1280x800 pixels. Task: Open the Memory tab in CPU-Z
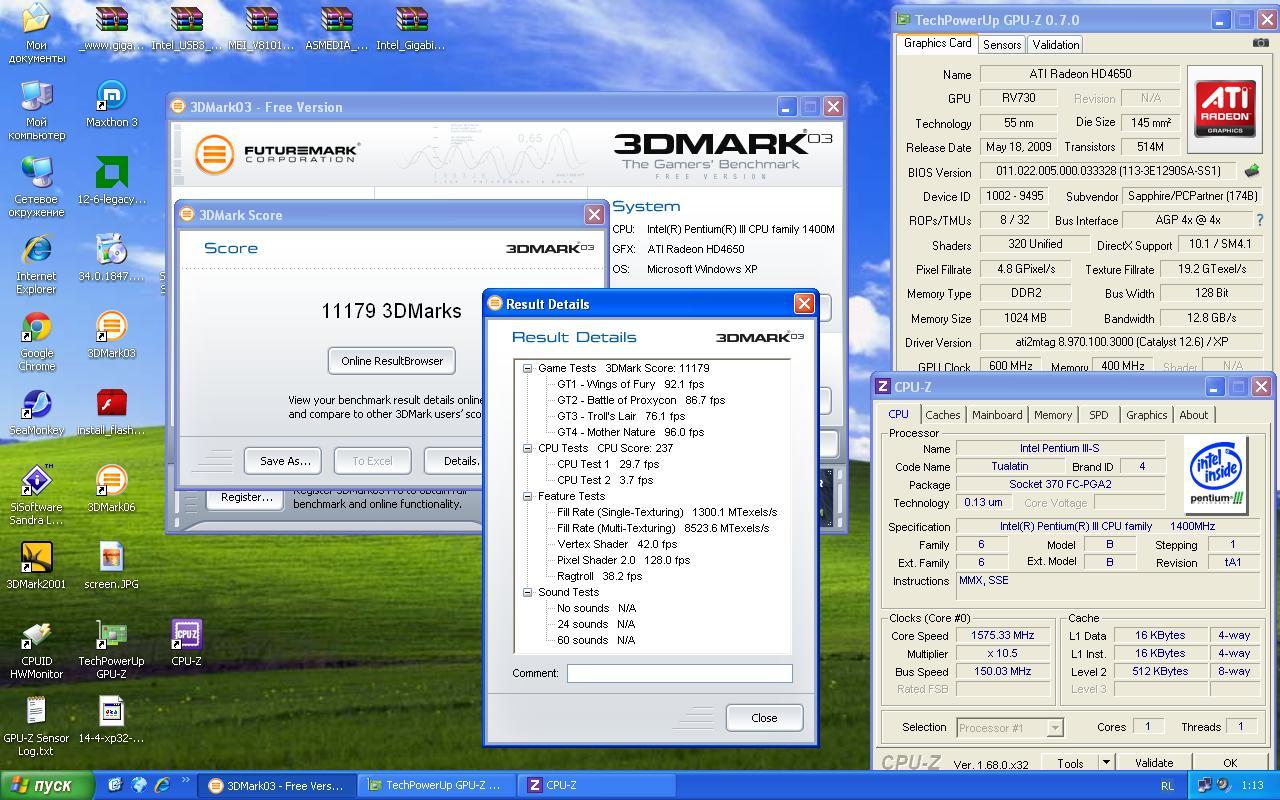[x=1053, y=415]
